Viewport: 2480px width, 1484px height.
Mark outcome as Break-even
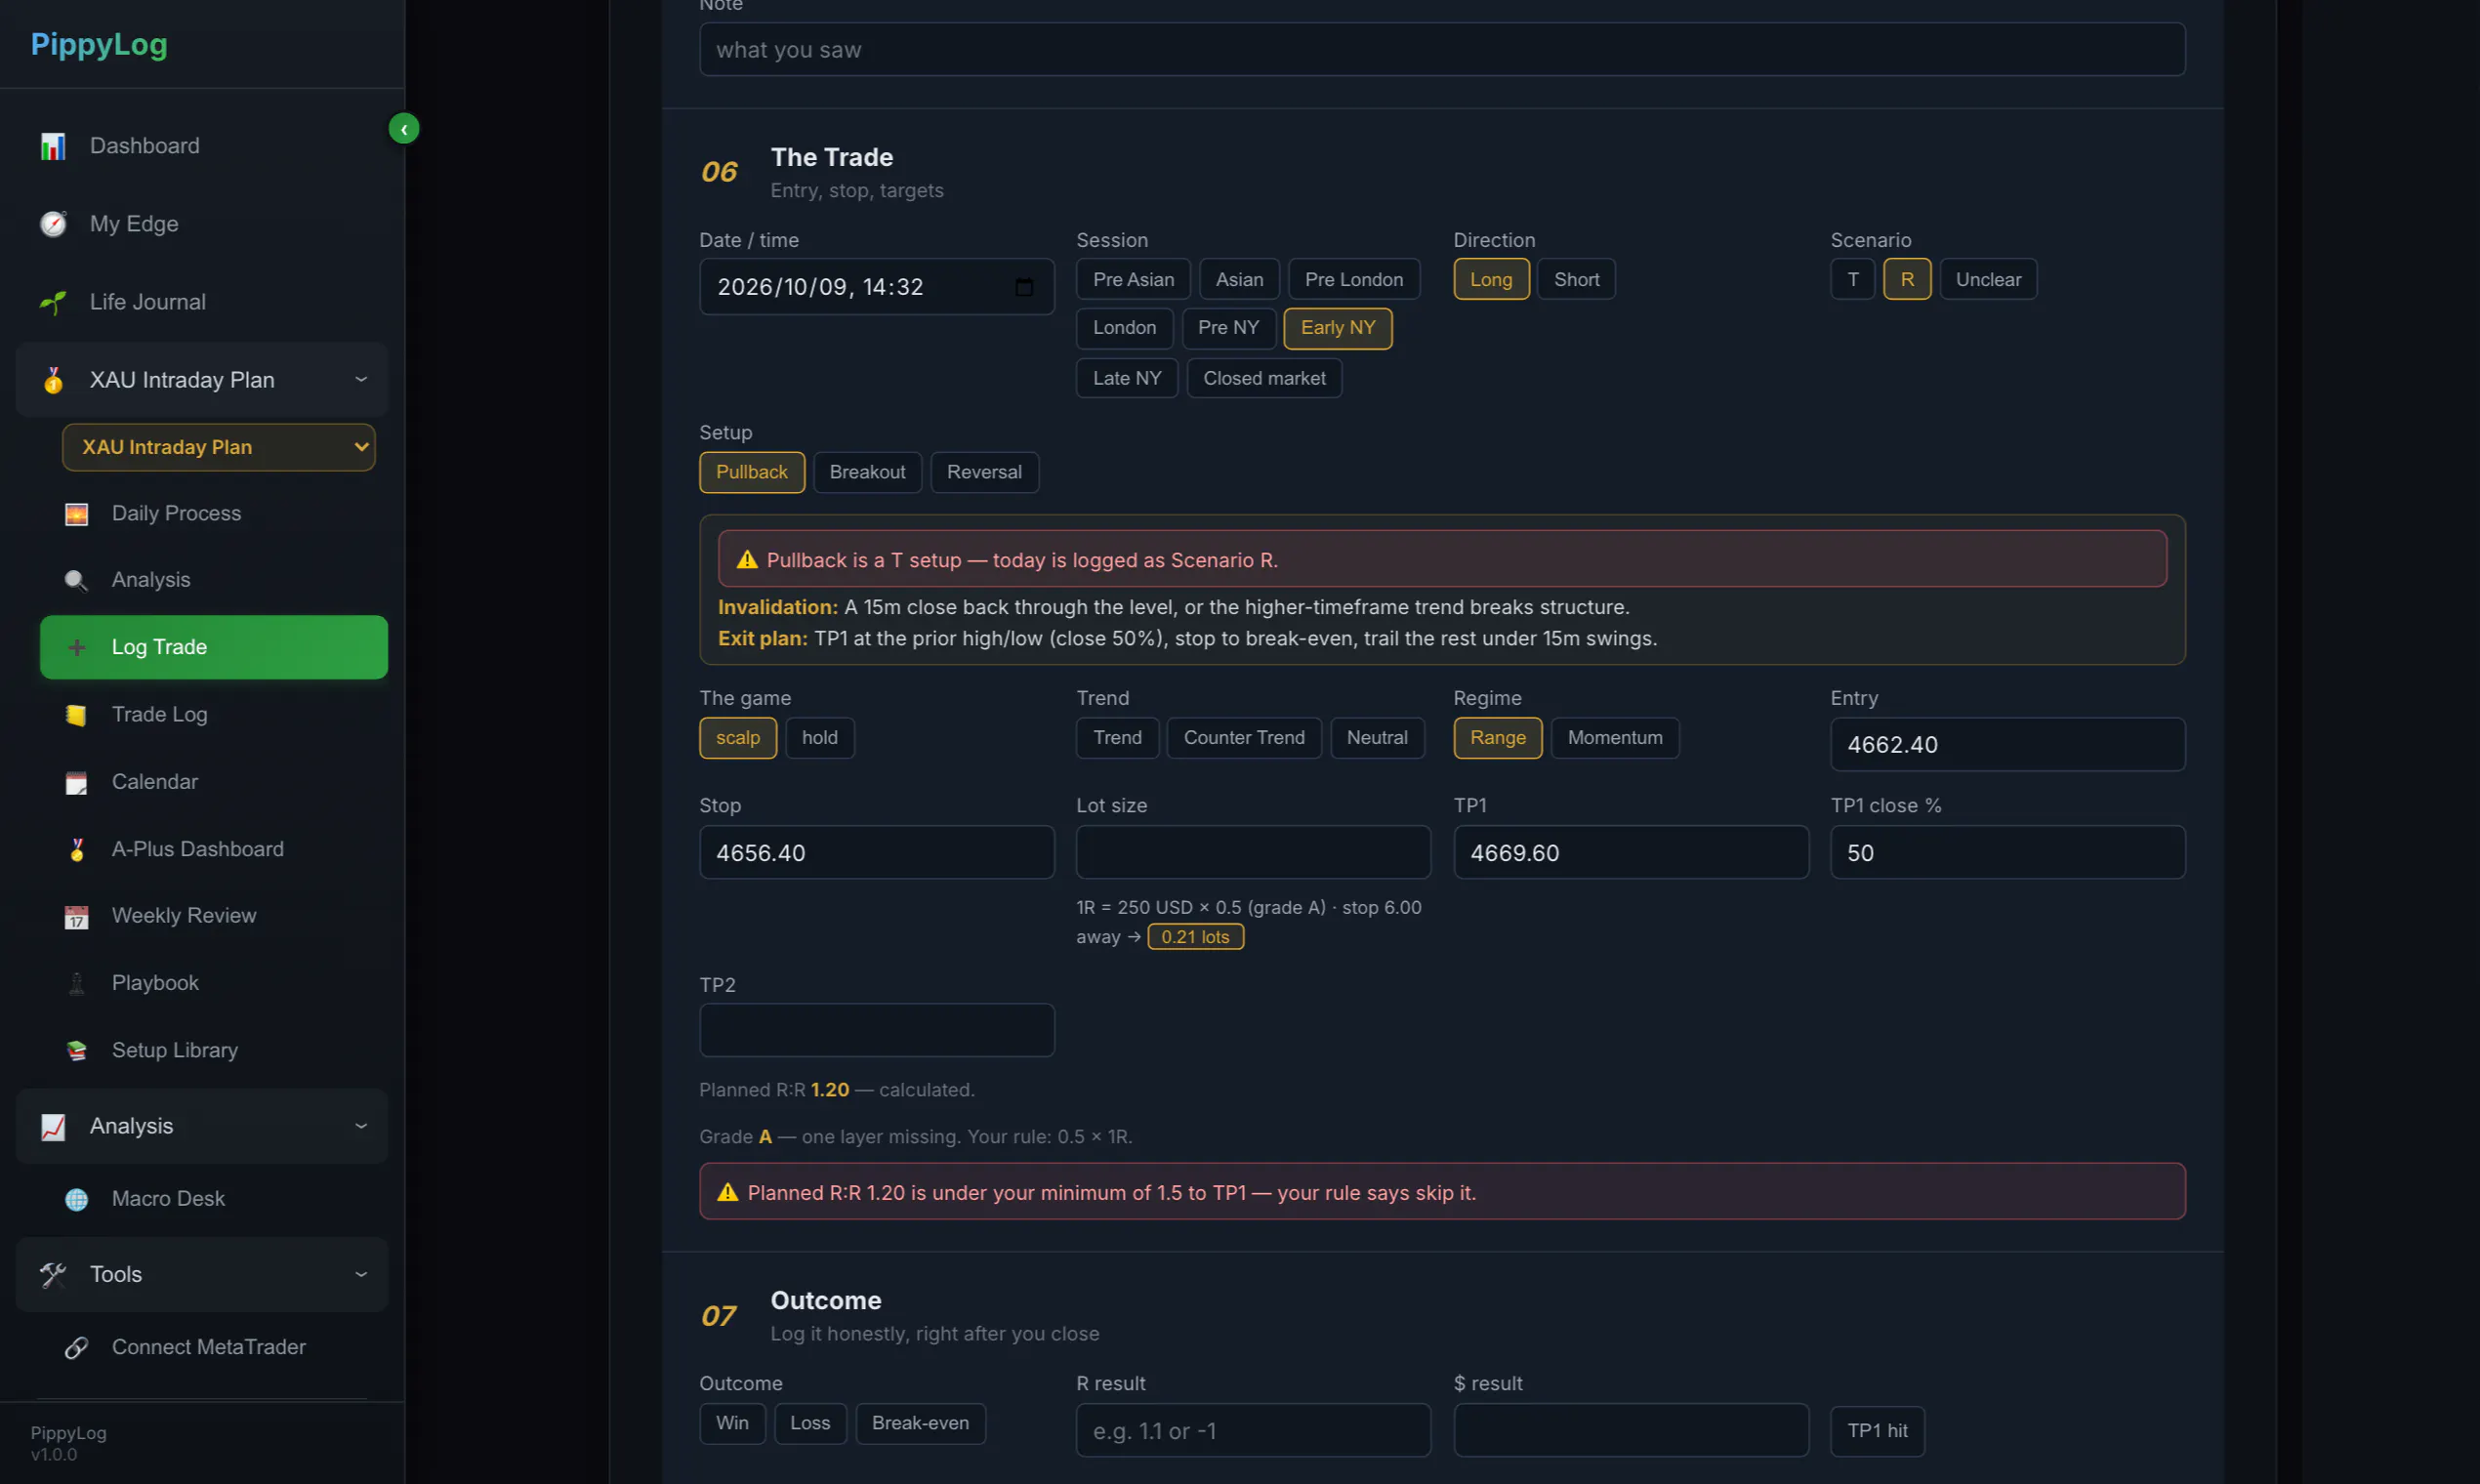920,1423
